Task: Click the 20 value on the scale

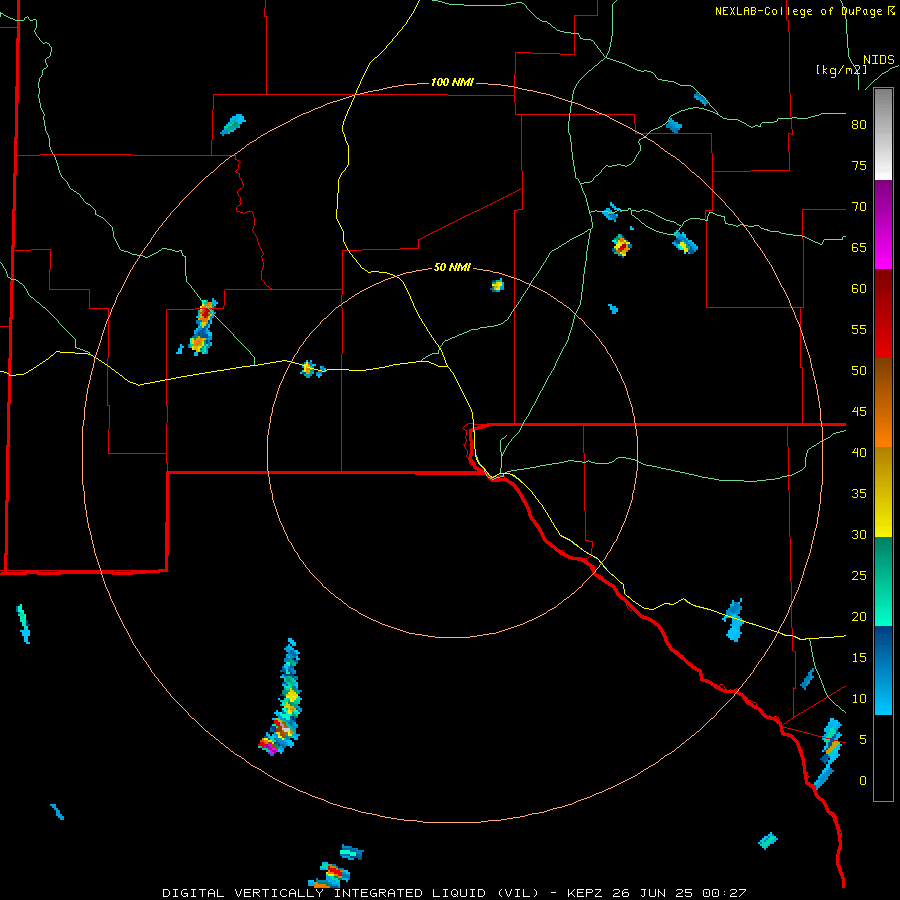Action: (859, 616)
